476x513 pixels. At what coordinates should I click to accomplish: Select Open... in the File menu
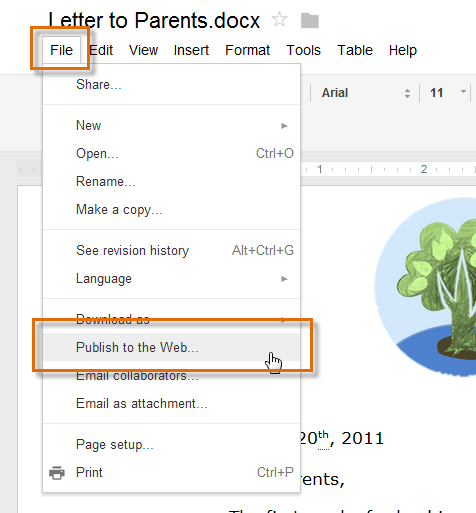tap(172, 154)
